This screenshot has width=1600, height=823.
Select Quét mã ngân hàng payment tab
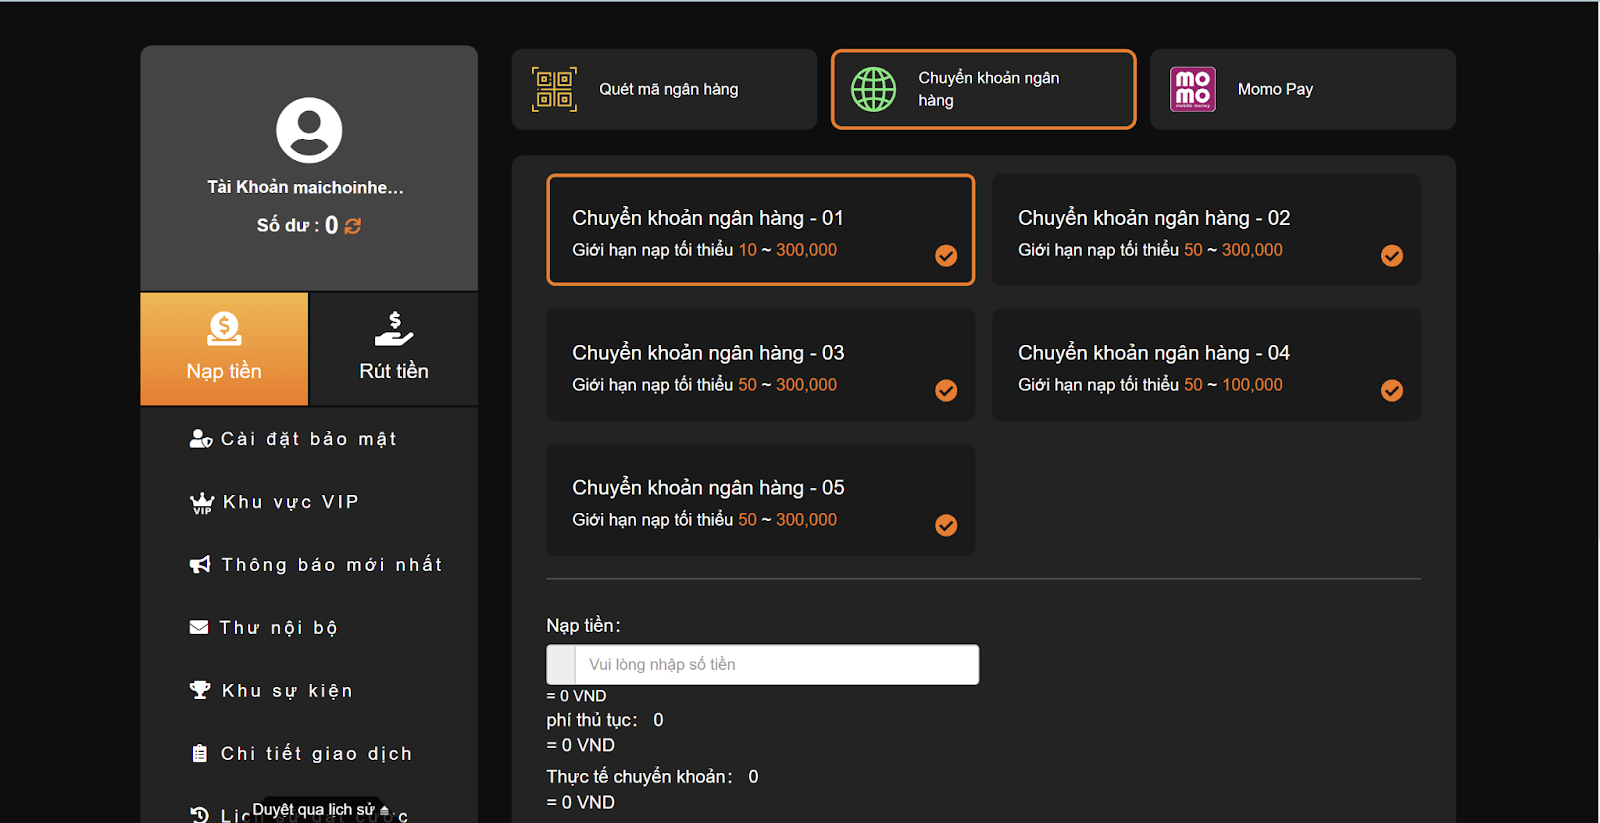point(664,89)
